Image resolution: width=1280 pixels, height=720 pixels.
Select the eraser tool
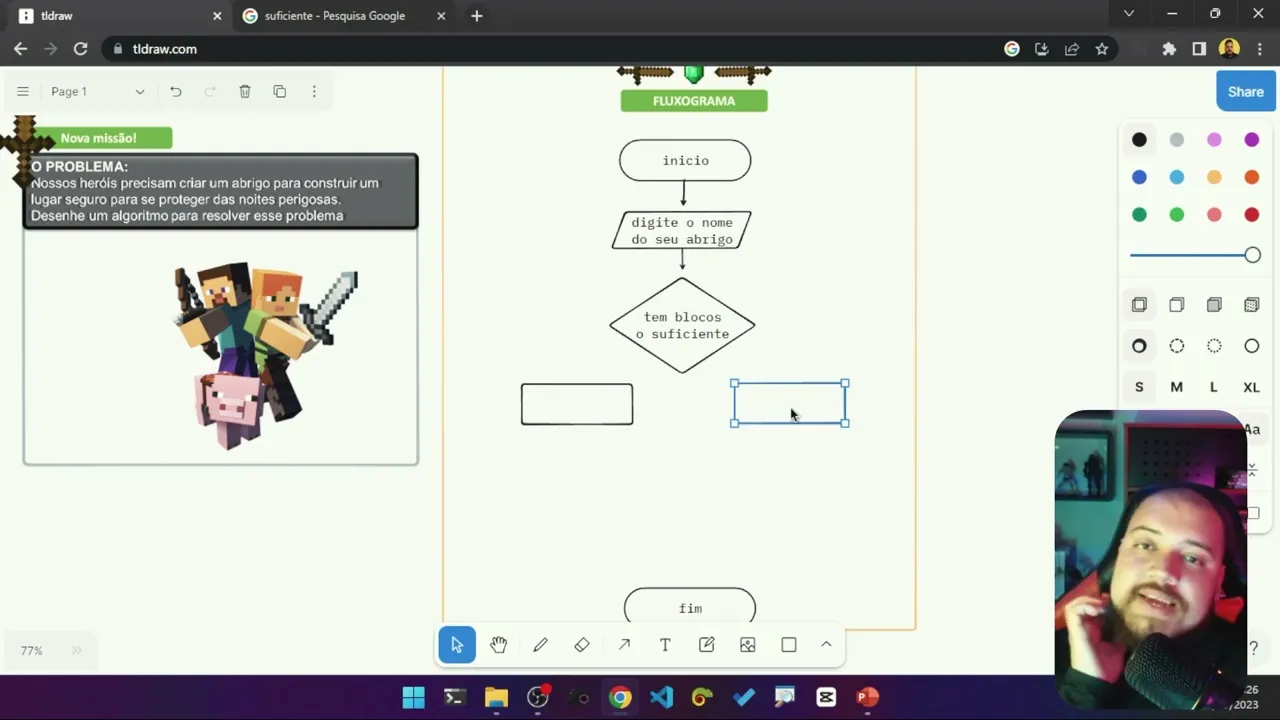(582, 645)
